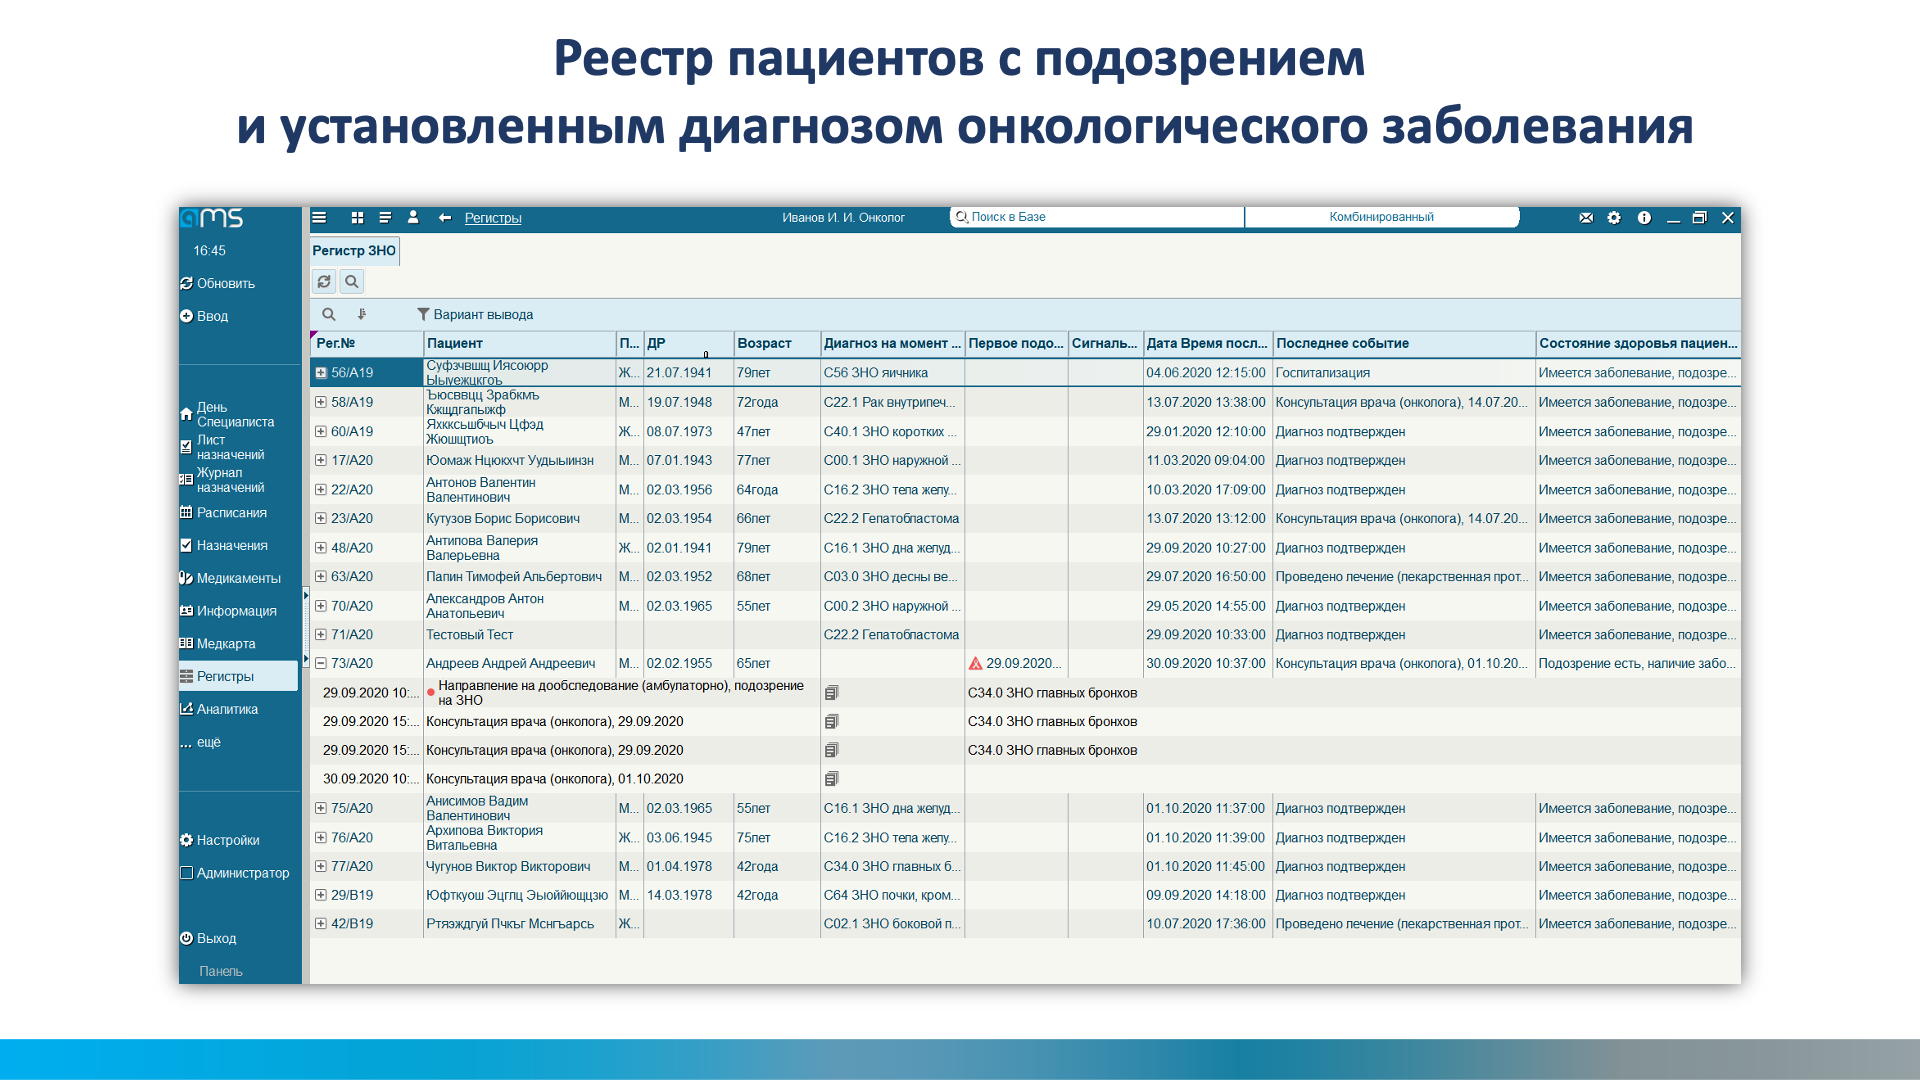Open Вариант вывода filter
Screen dimensions: 1920x1080
click(x=475, y=314)
